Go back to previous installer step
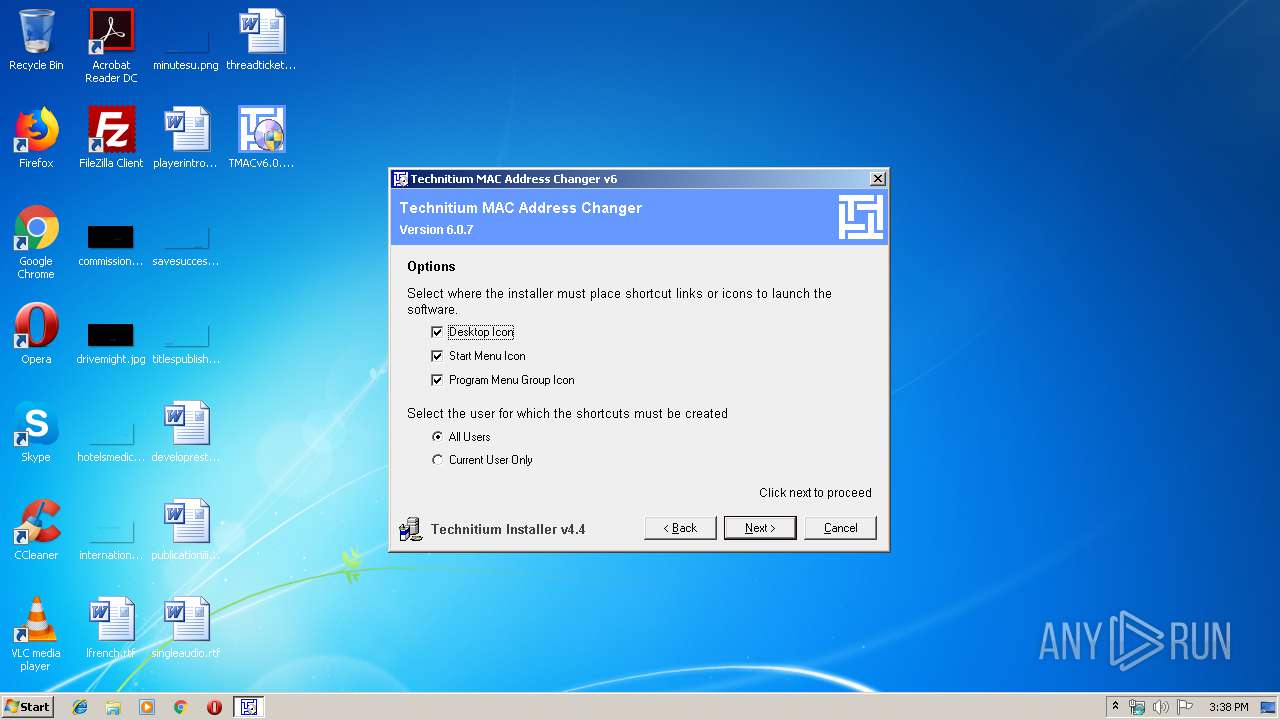 tap(680, 528)
